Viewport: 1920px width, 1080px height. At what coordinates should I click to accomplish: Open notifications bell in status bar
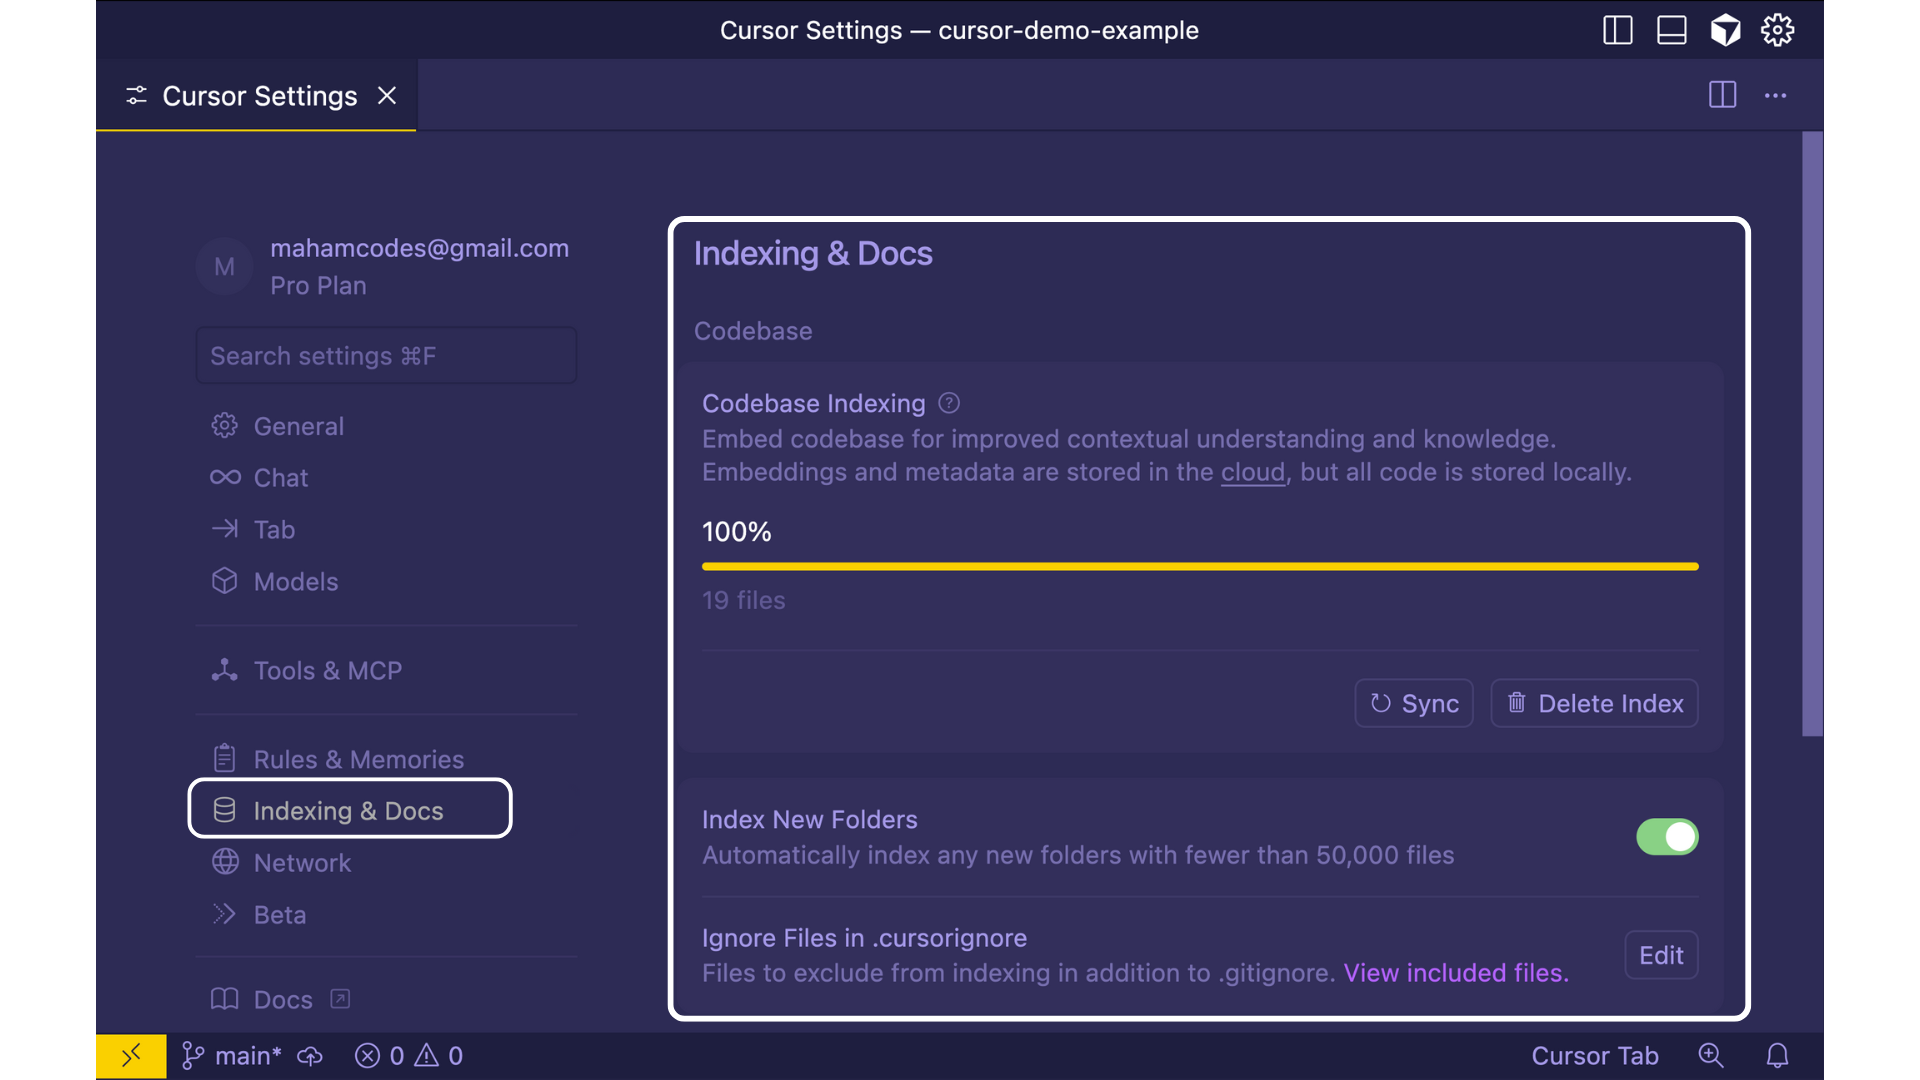point(1777,1056)
